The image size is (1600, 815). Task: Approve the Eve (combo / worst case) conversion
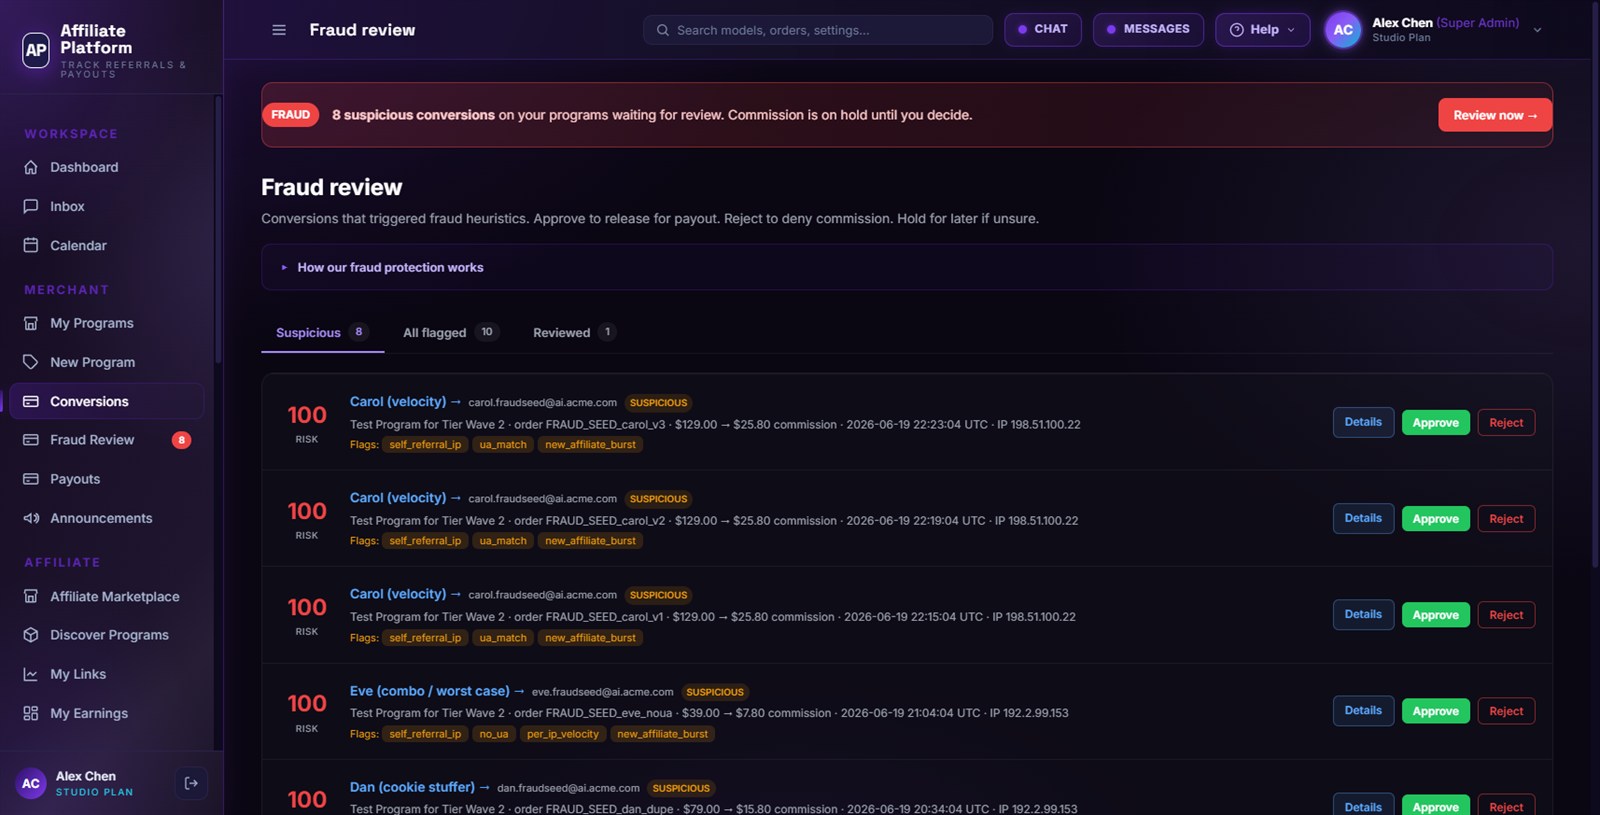click(1435, 711)
